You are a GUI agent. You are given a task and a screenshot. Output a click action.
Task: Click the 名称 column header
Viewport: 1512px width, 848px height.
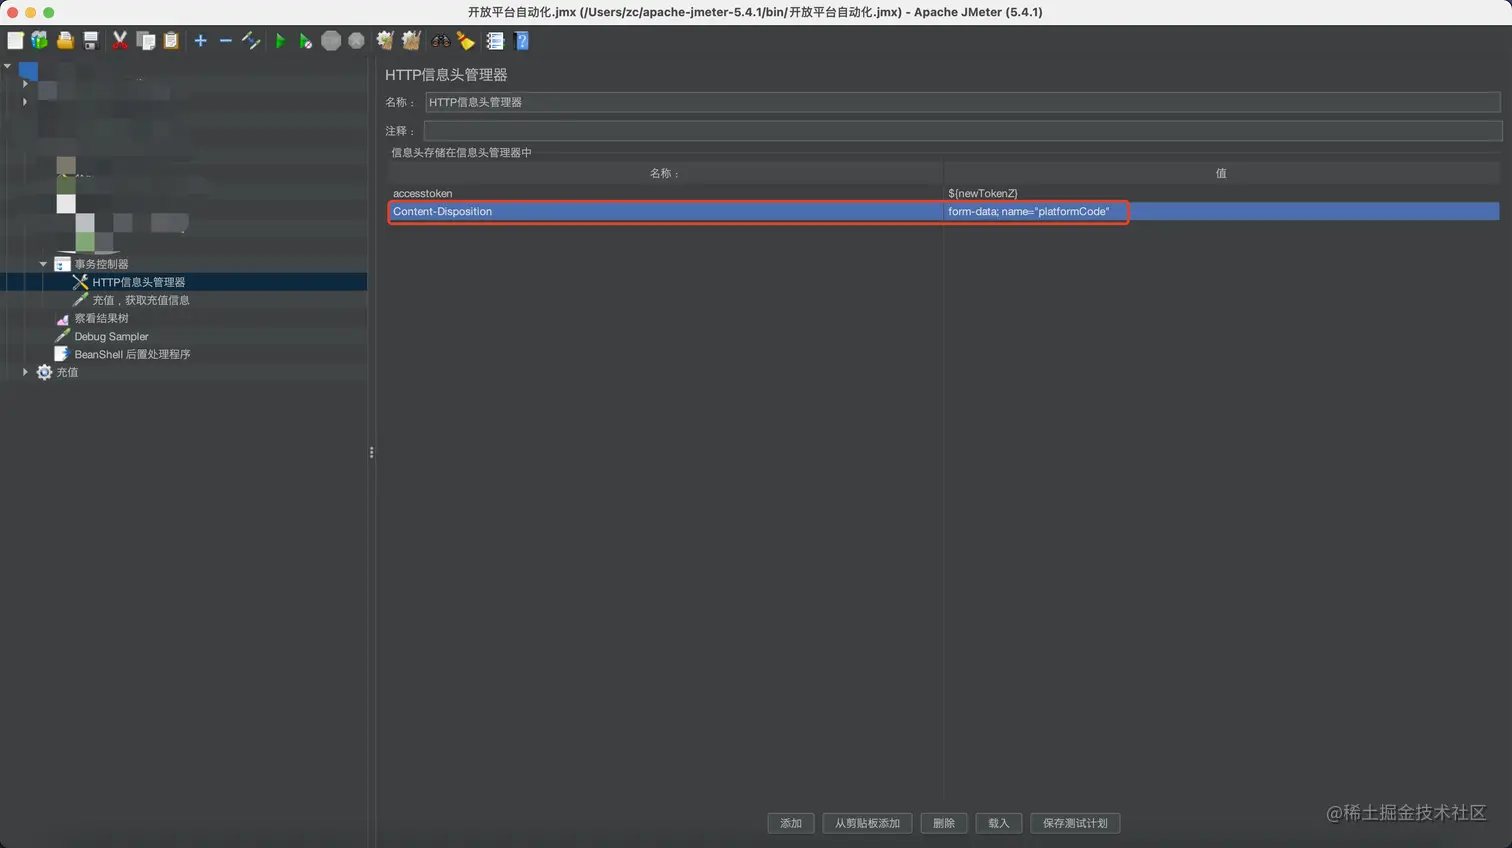click(665, 173)
